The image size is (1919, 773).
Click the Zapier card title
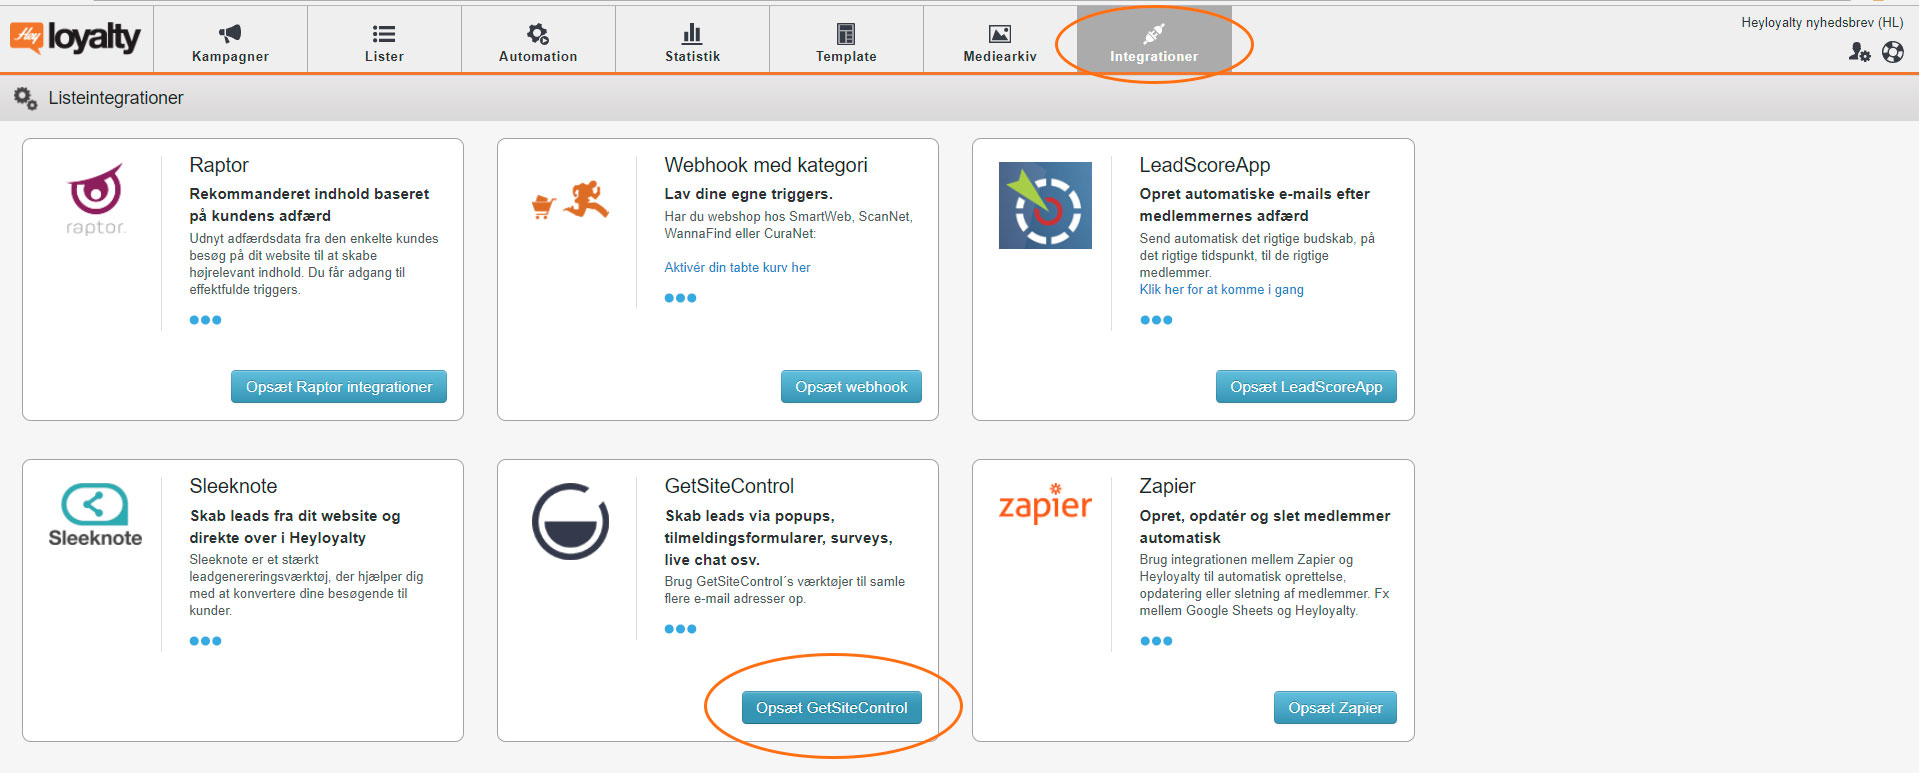tap(1167, 486)
